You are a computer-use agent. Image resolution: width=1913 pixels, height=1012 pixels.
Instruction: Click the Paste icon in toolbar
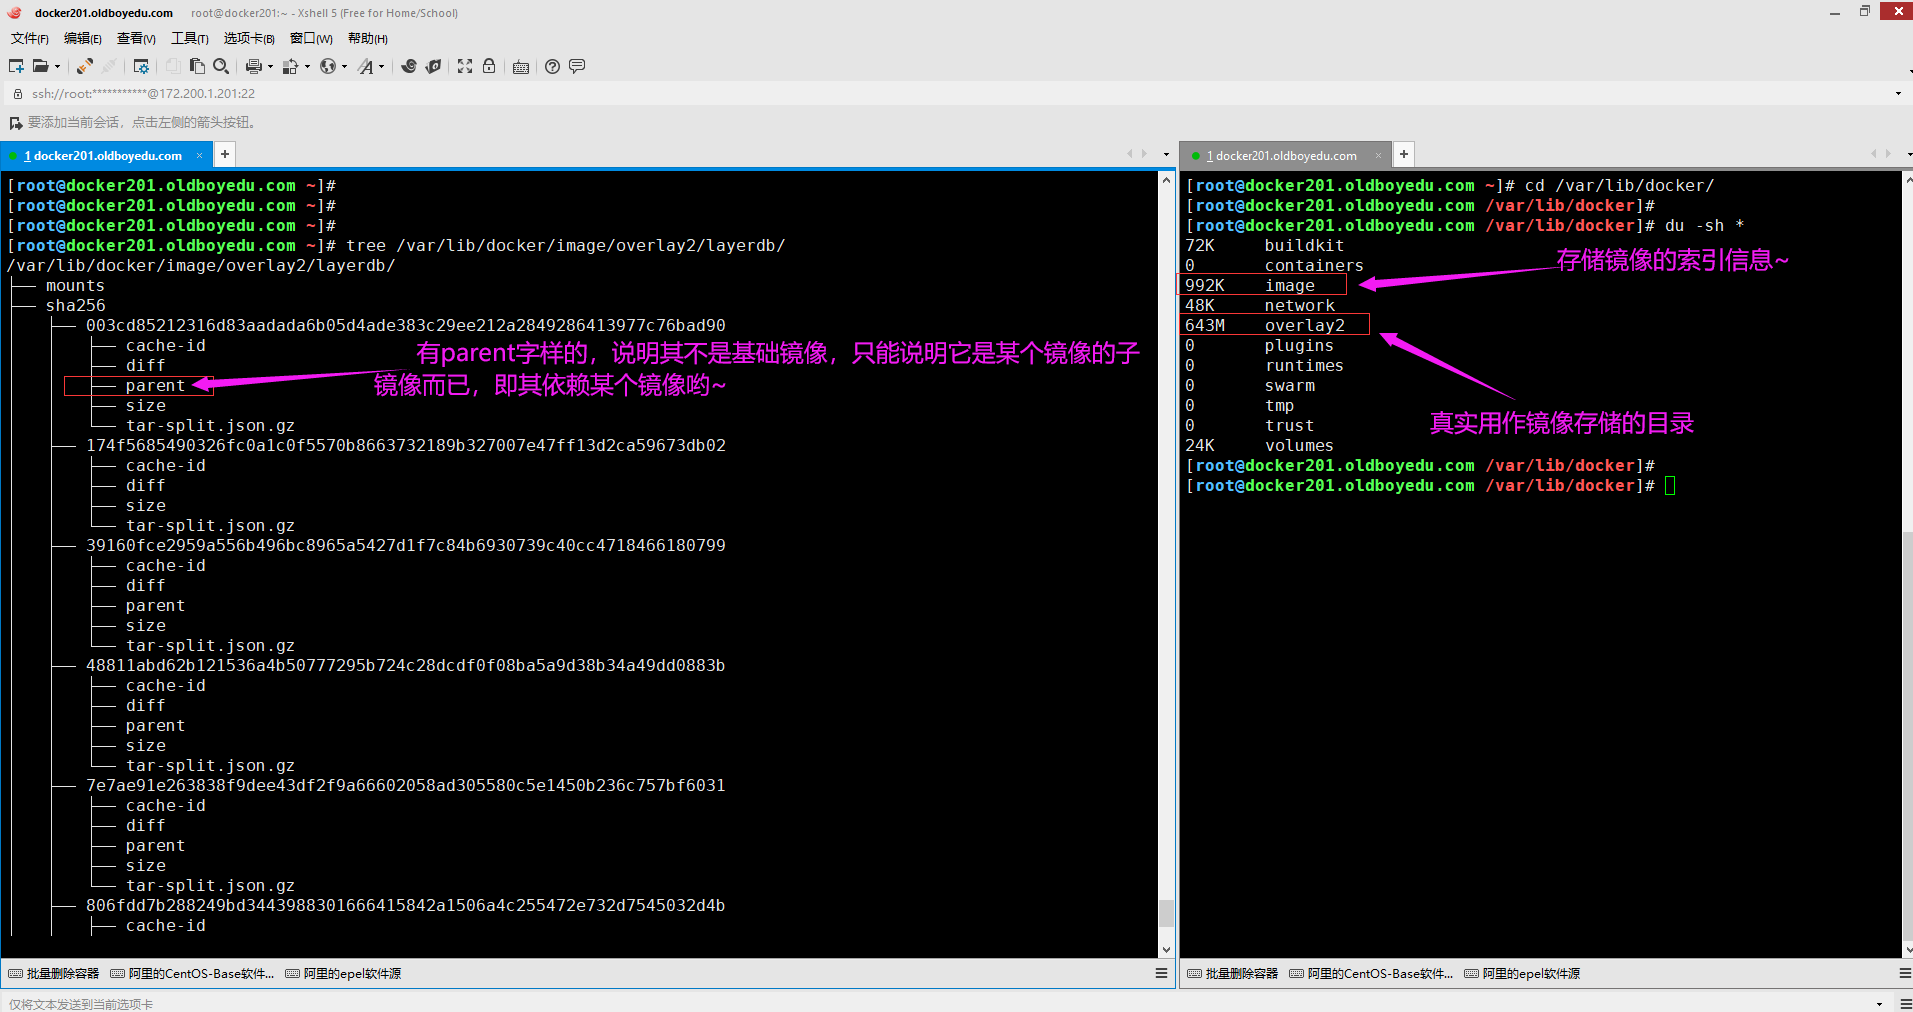click(x=197, y=66)
